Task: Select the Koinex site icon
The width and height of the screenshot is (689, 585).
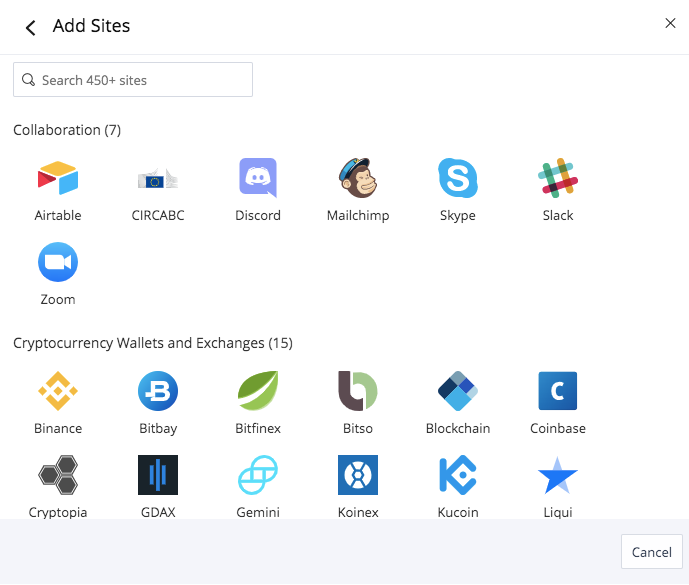Action: (x=358, y=475)
